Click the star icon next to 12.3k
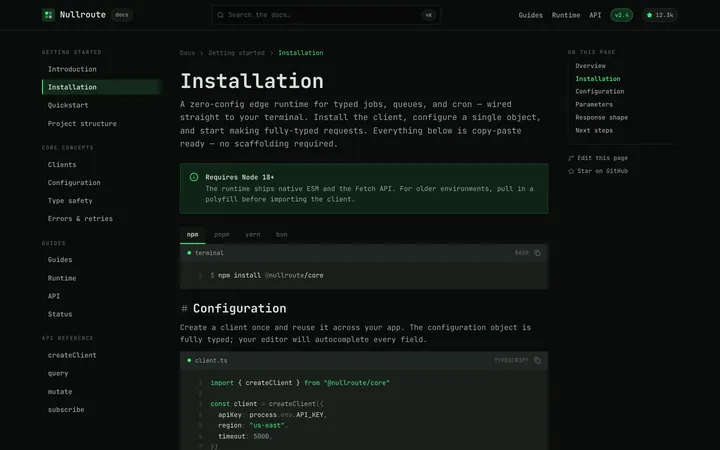 (x=649, y=15)
